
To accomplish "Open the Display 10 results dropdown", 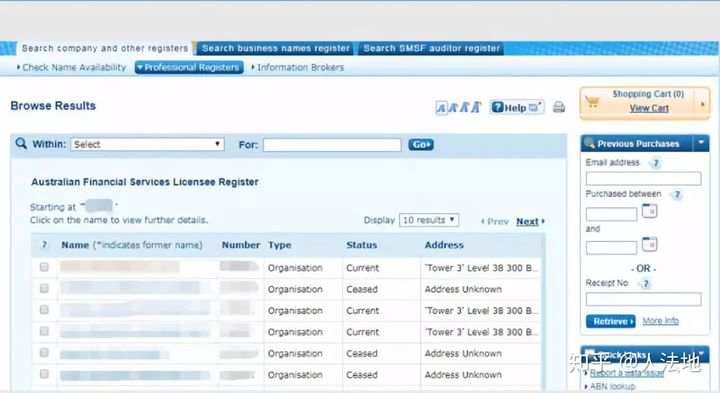I will [429, 220].
